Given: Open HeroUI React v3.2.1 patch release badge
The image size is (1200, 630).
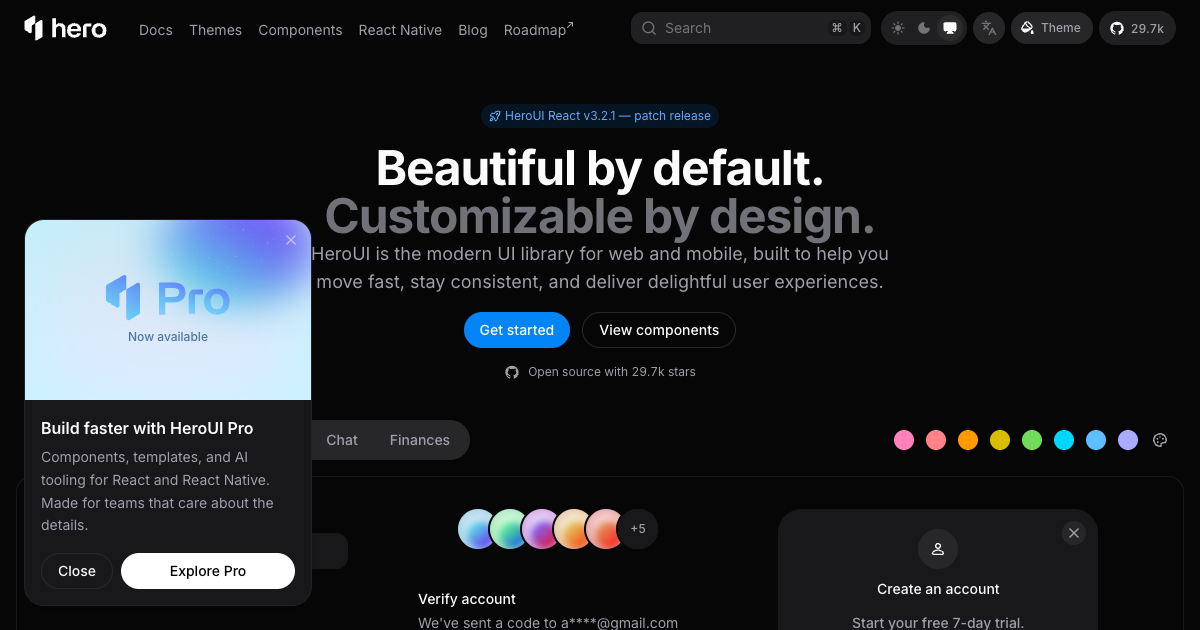Looking at the screenshot, I should (x=600, y=116).
